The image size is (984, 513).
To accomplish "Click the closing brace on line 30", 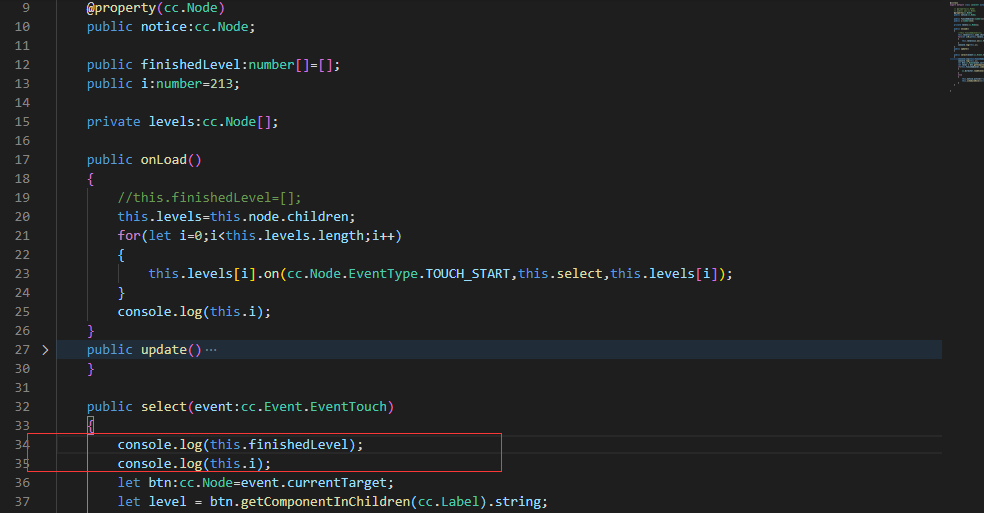I will [90, 369].
